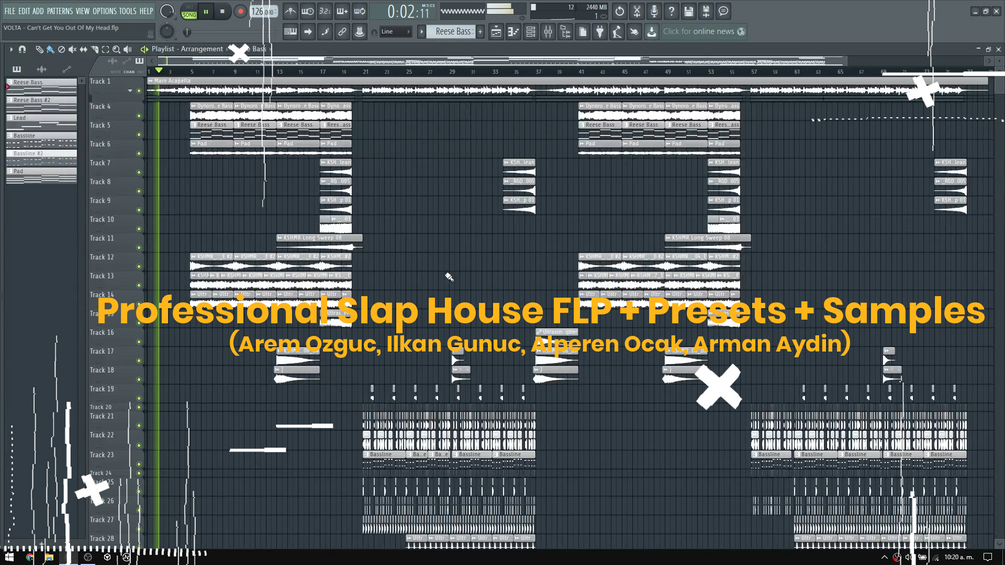Toggle mute LED on Track 7
The height and width of the screenshot is (565, 1005).
pyautogui.click(x=139, y=173)
